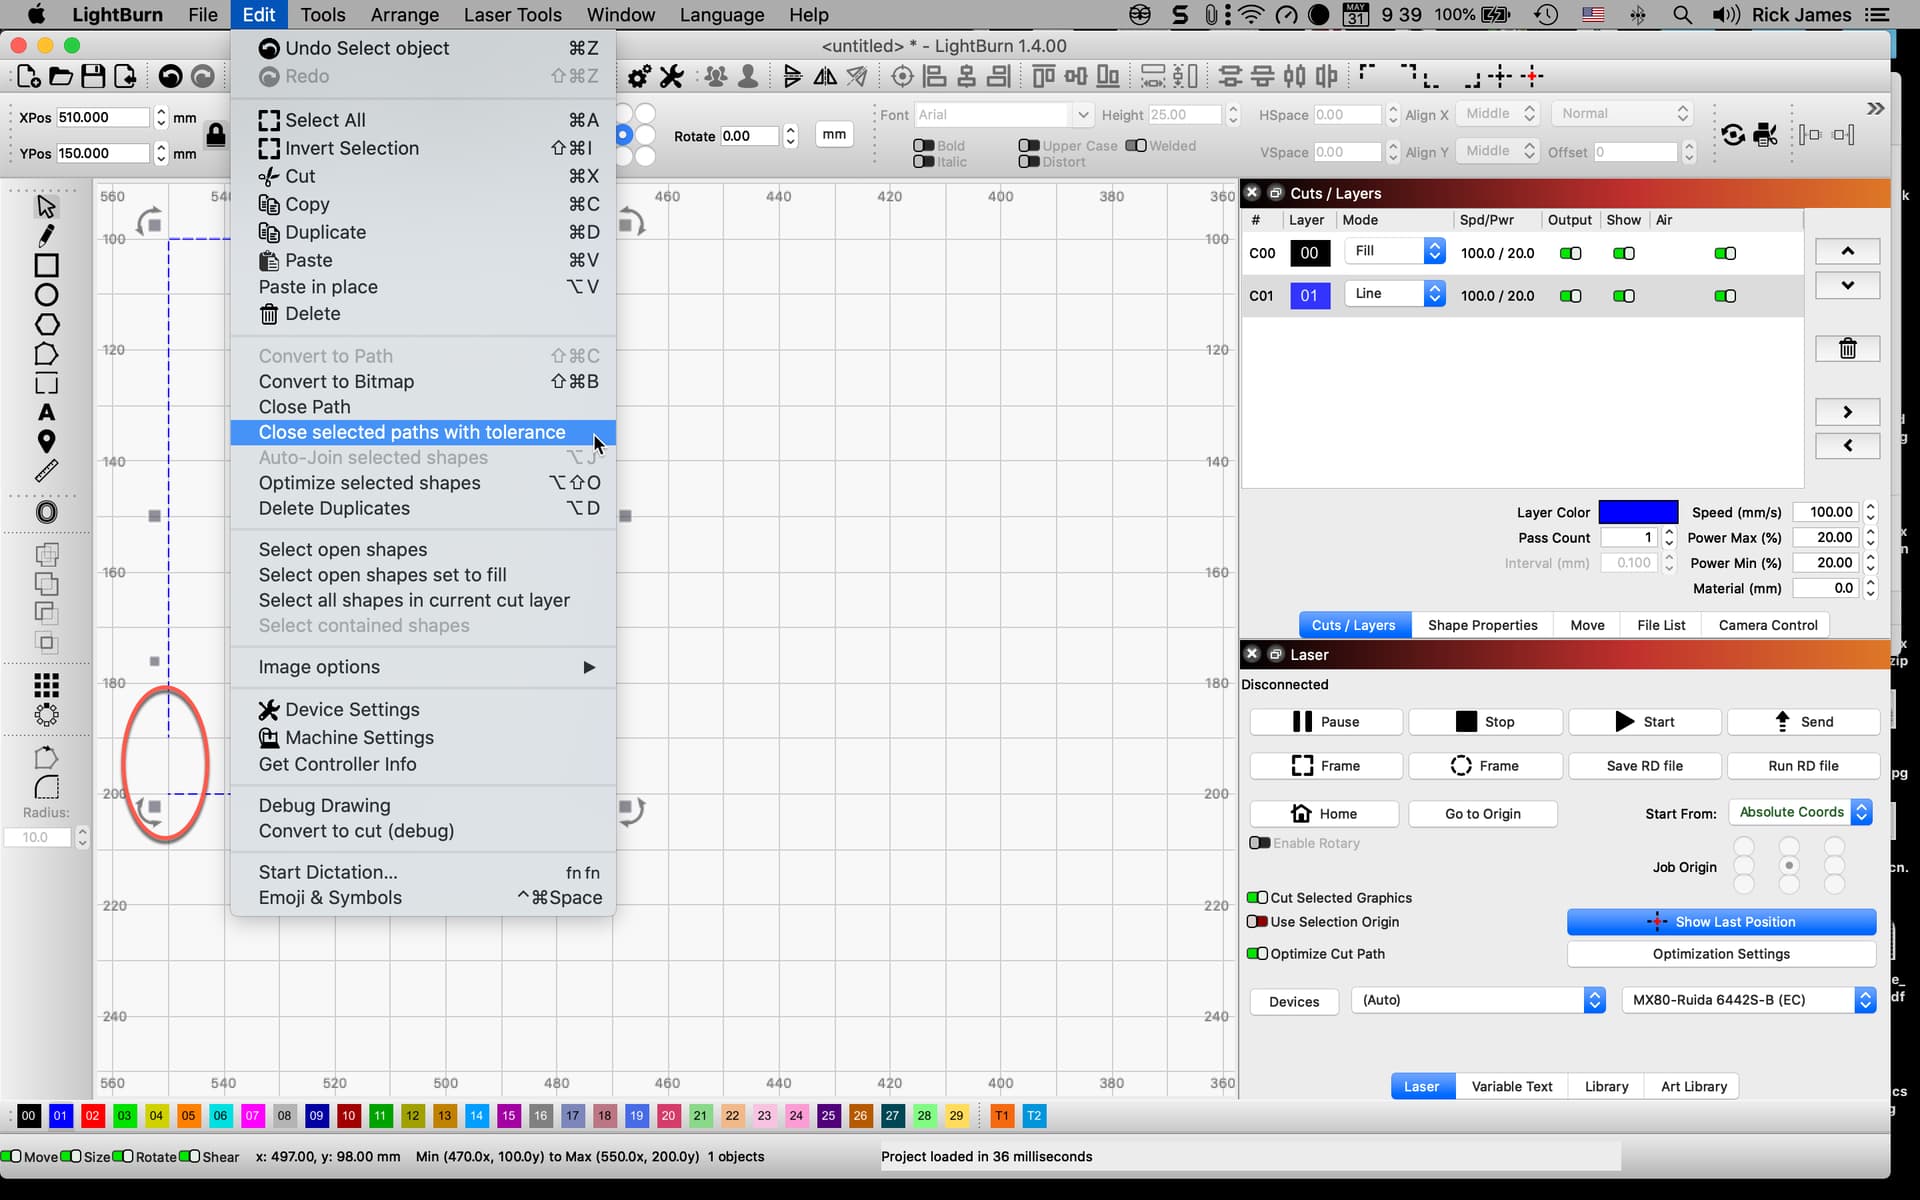
Task: Click the Position Laser marker tool
Action: [46, 441]
